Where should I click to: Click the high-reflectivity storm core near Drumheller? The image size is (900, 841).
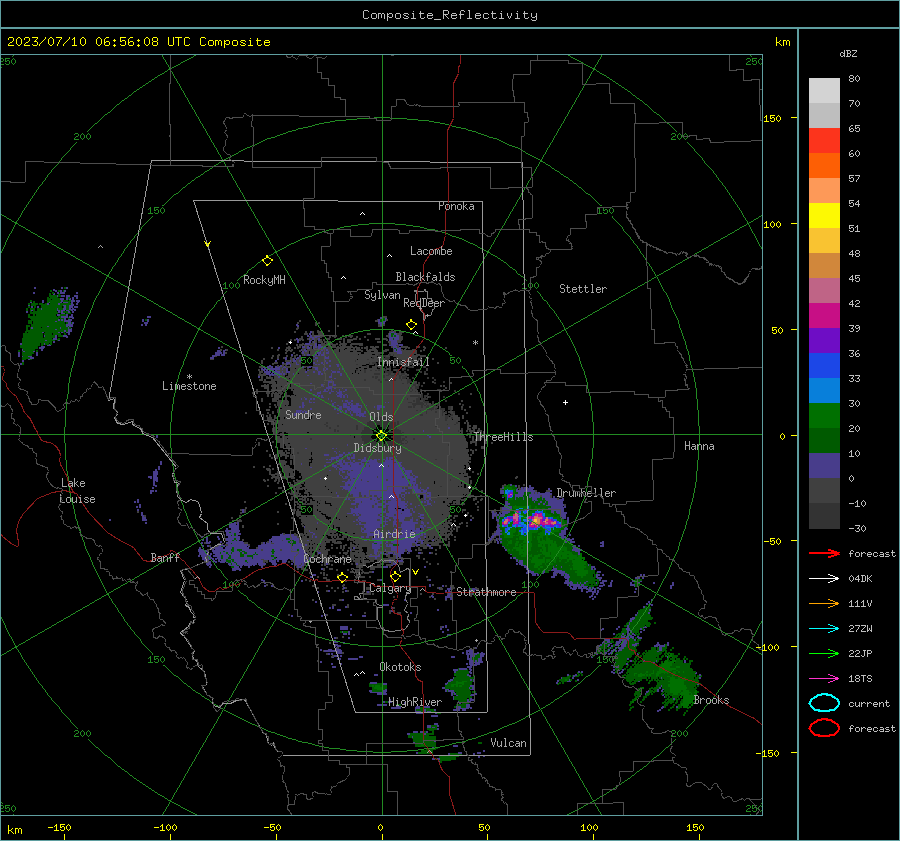(x=533, y=520)
